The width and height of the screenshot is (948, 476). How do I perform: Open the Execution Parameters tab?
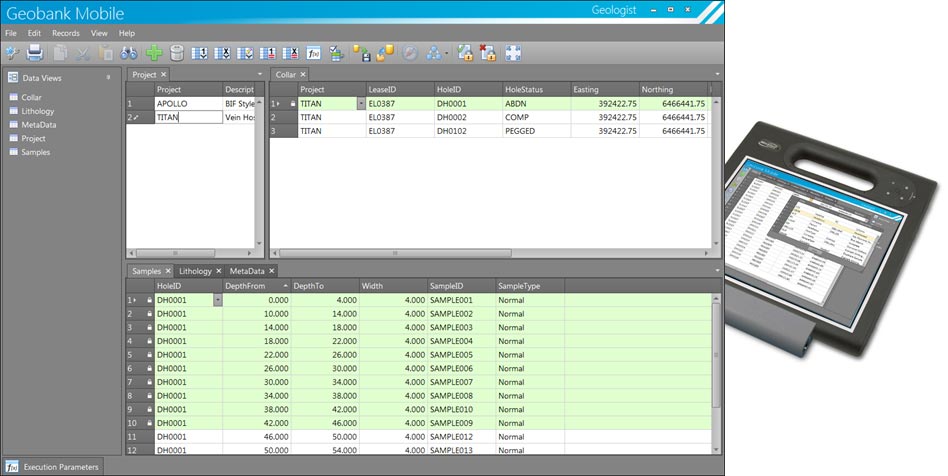pos(53,467)
